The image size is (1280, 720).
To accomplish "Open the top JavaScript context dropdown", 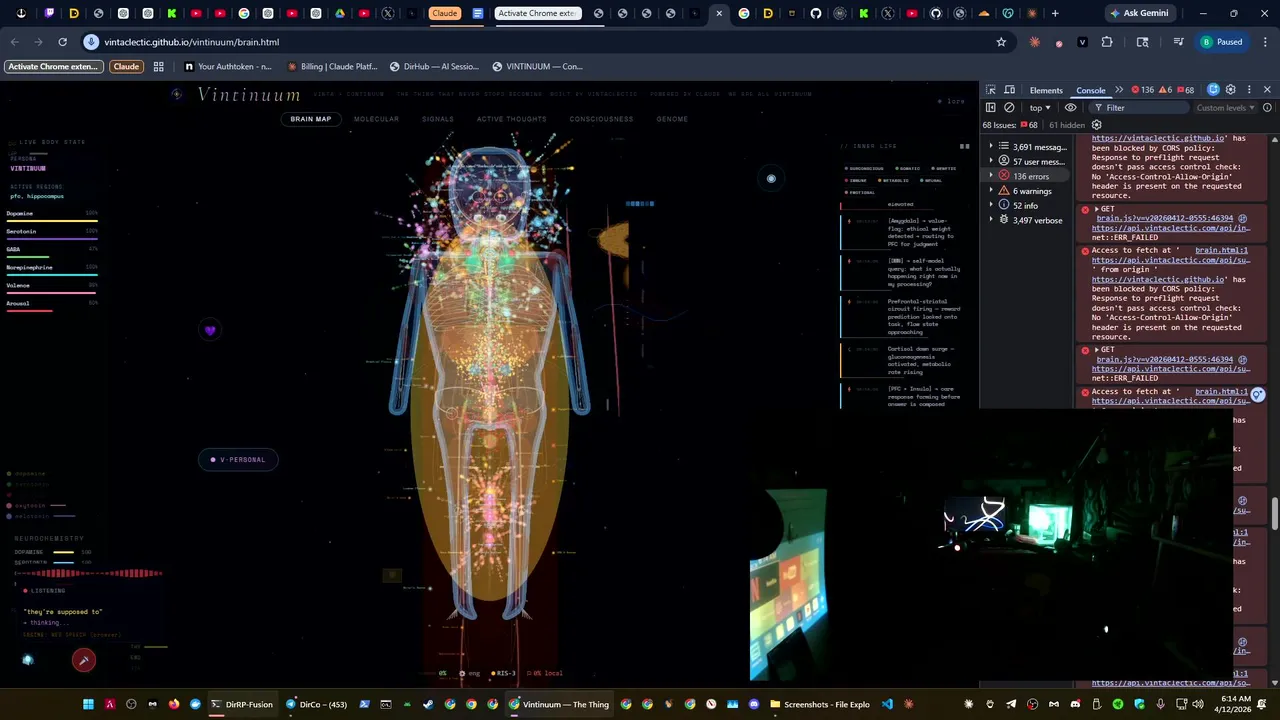I will pyautogui.click(x=1041, y=108).
